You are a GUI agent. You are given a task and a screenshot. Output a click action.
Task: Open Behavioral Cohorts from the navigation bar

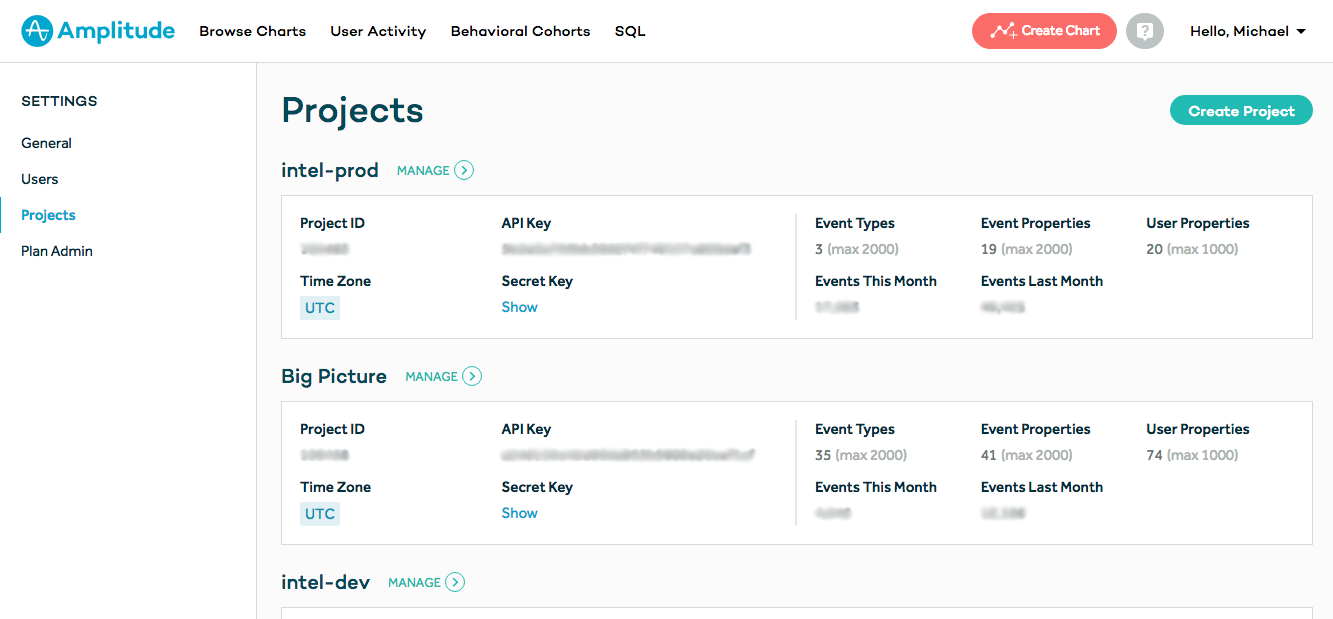pyautogui.click(x=520, y=31)
